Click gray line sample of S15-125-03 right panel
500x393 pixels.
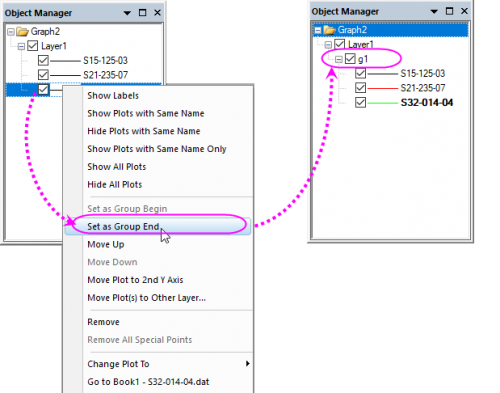[x=383, y=74]
